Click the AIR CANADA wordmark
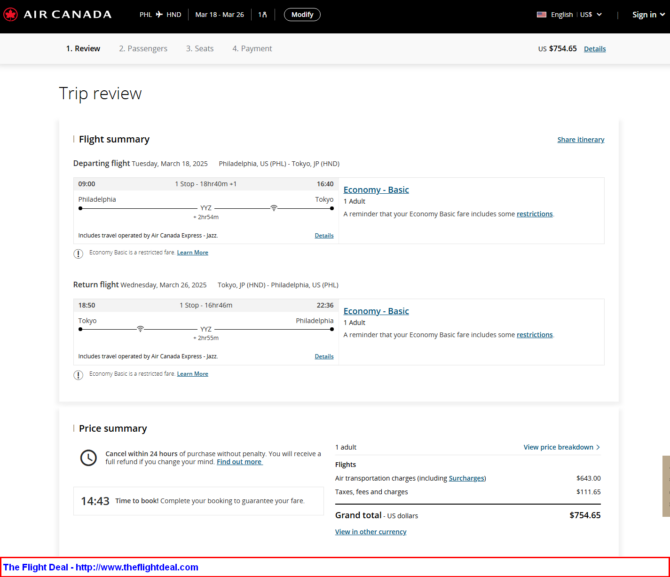 click(x=68, y=15)
